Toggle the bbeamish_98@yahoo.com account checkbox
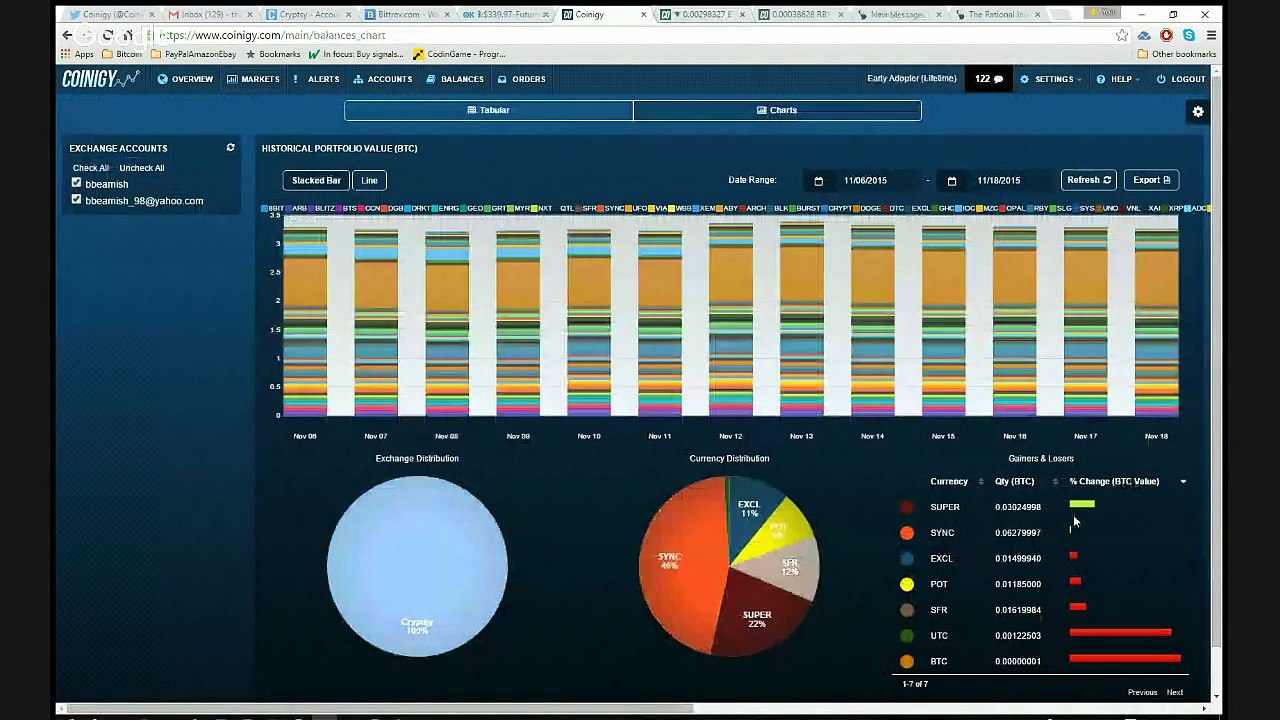 click(76, 200)
